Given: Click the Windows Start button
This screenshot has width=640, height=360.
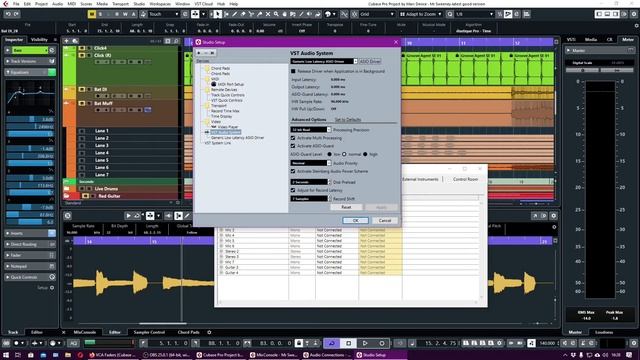Looking at the screenshot, I should click(x=6, y=355).
